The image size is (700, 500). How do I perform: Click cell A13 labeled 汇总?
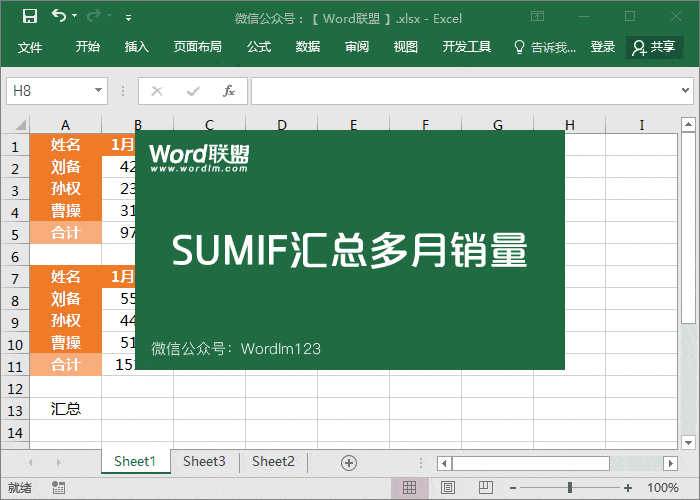66,408
